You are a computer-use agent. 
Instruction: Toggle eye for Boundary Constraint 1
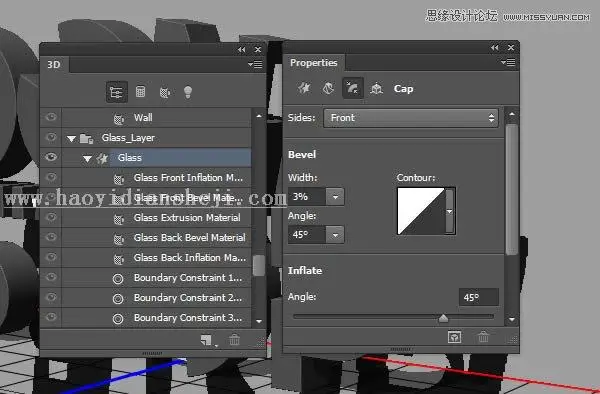(x=51, y=277)
